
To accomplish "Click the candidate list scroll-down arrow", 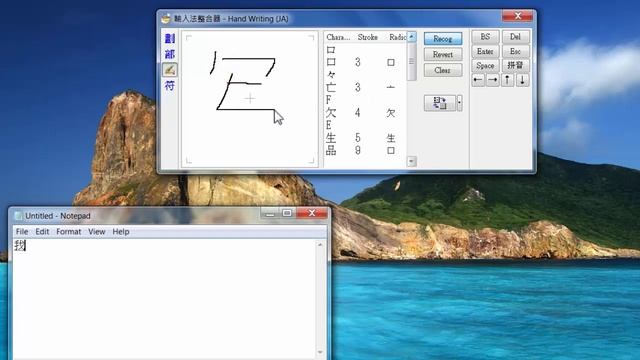I will tap(411, 161).
